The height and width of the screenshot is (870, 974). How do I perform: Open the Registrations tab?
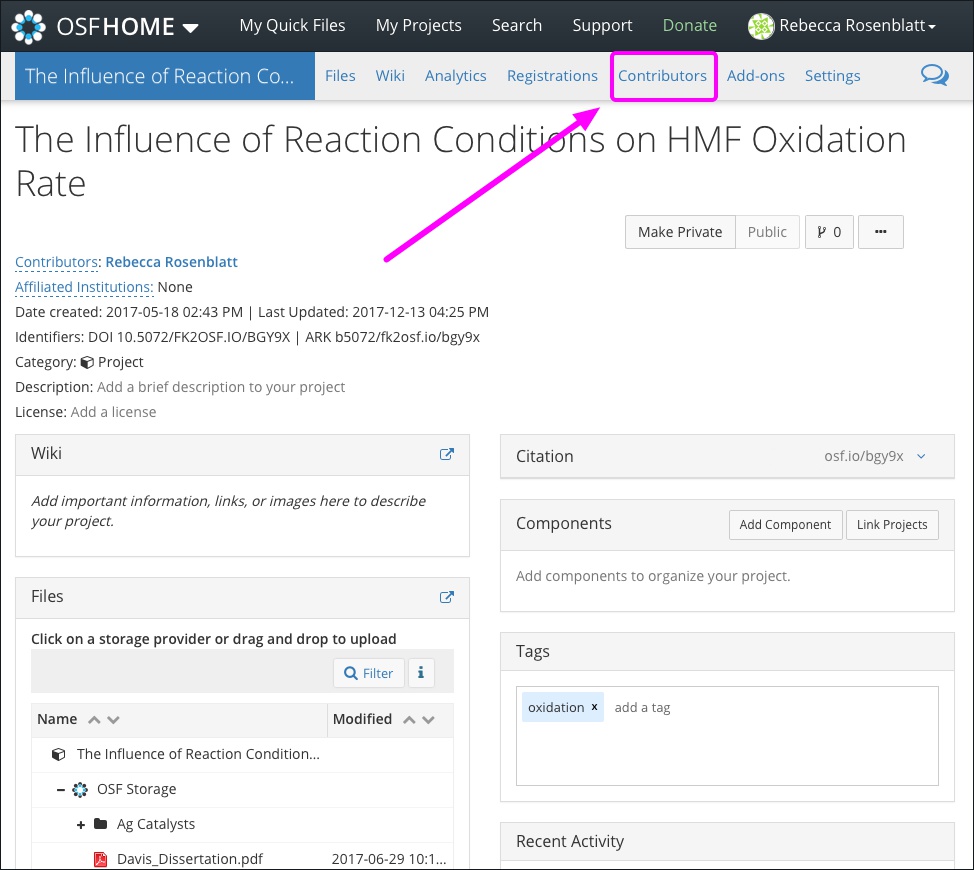point(552,76)
